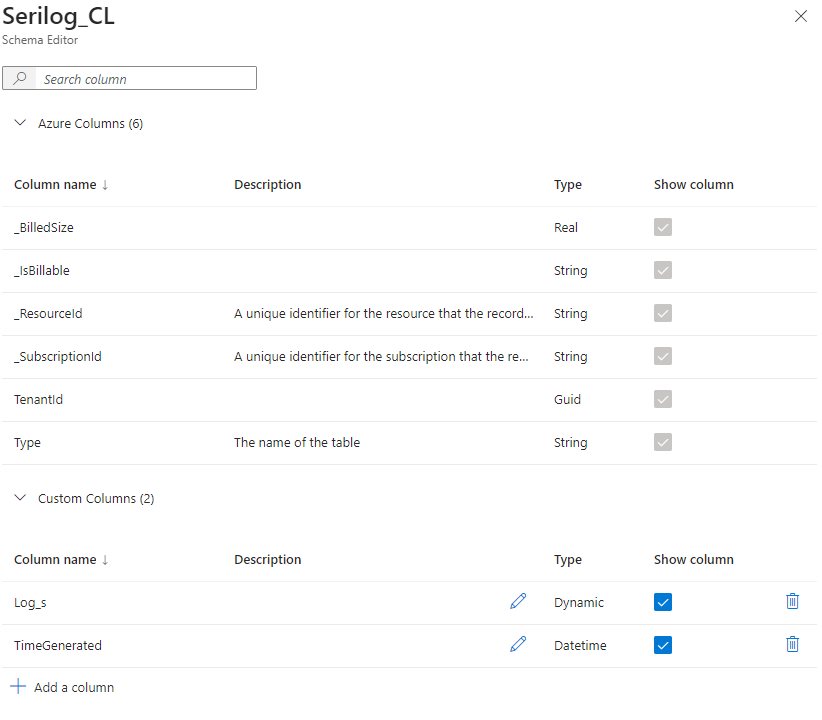The width and height of the screenshot is (822, 720).
Task: Click the magnifier icon in the search box
Action: pos(20,78)
